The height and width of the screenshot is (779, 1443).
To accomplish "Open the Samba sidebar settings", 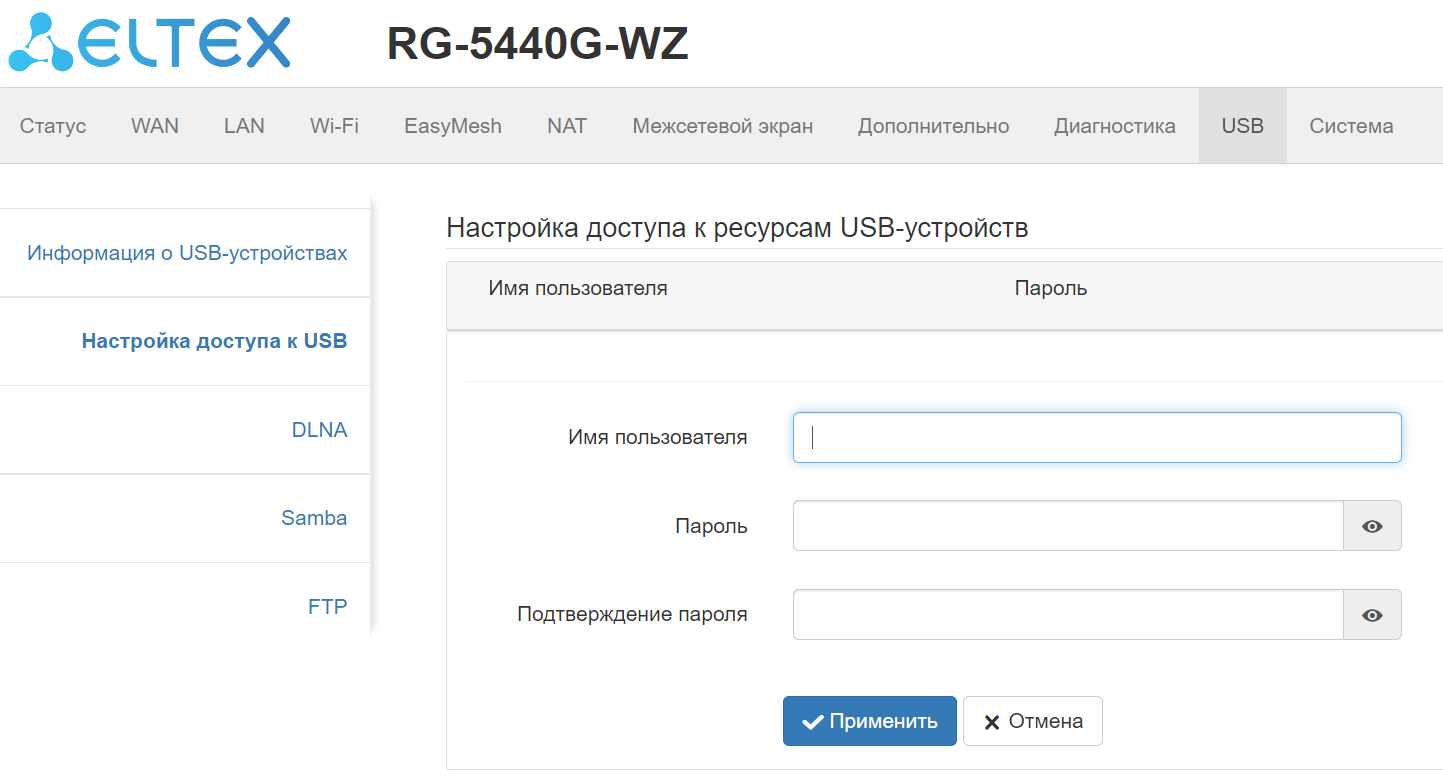I will tap(314, 518).
